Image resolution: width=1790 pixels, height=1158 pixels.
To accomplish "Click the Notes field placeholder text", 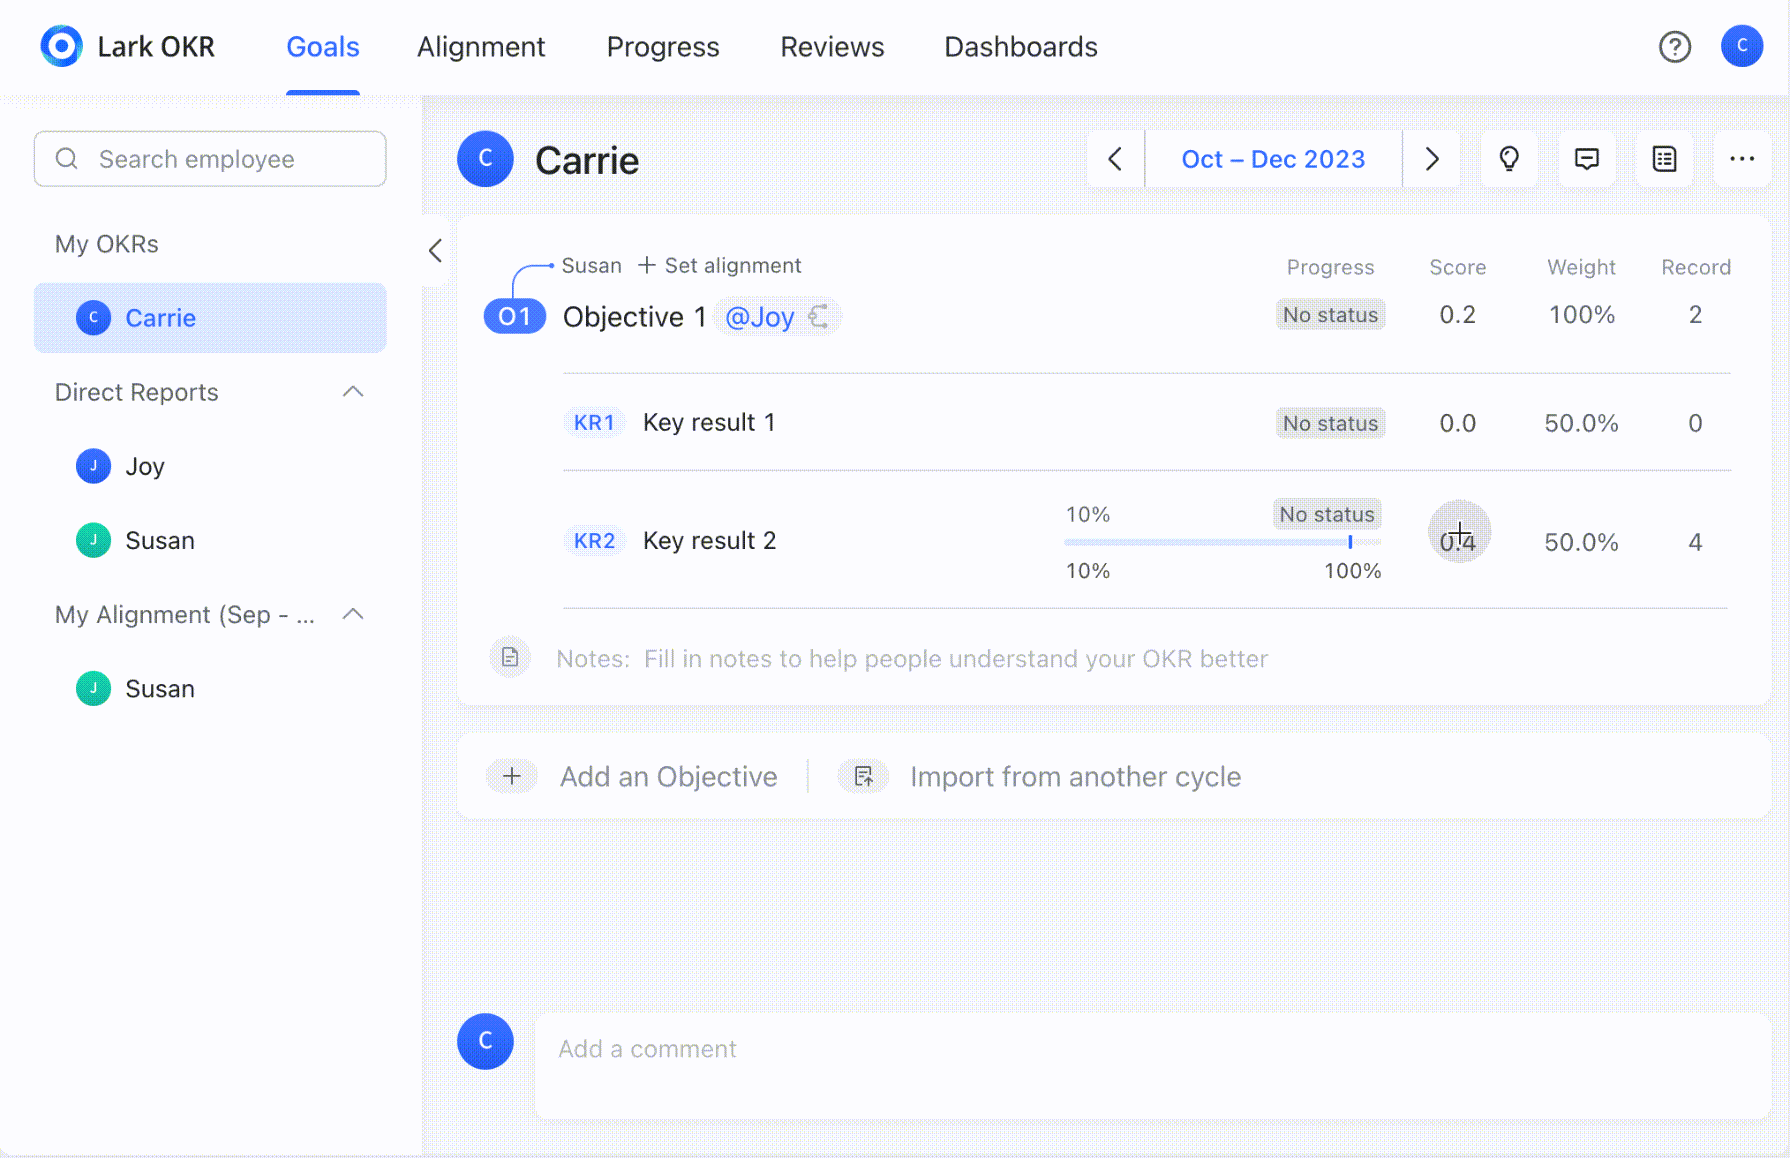I will click(955, 659).
